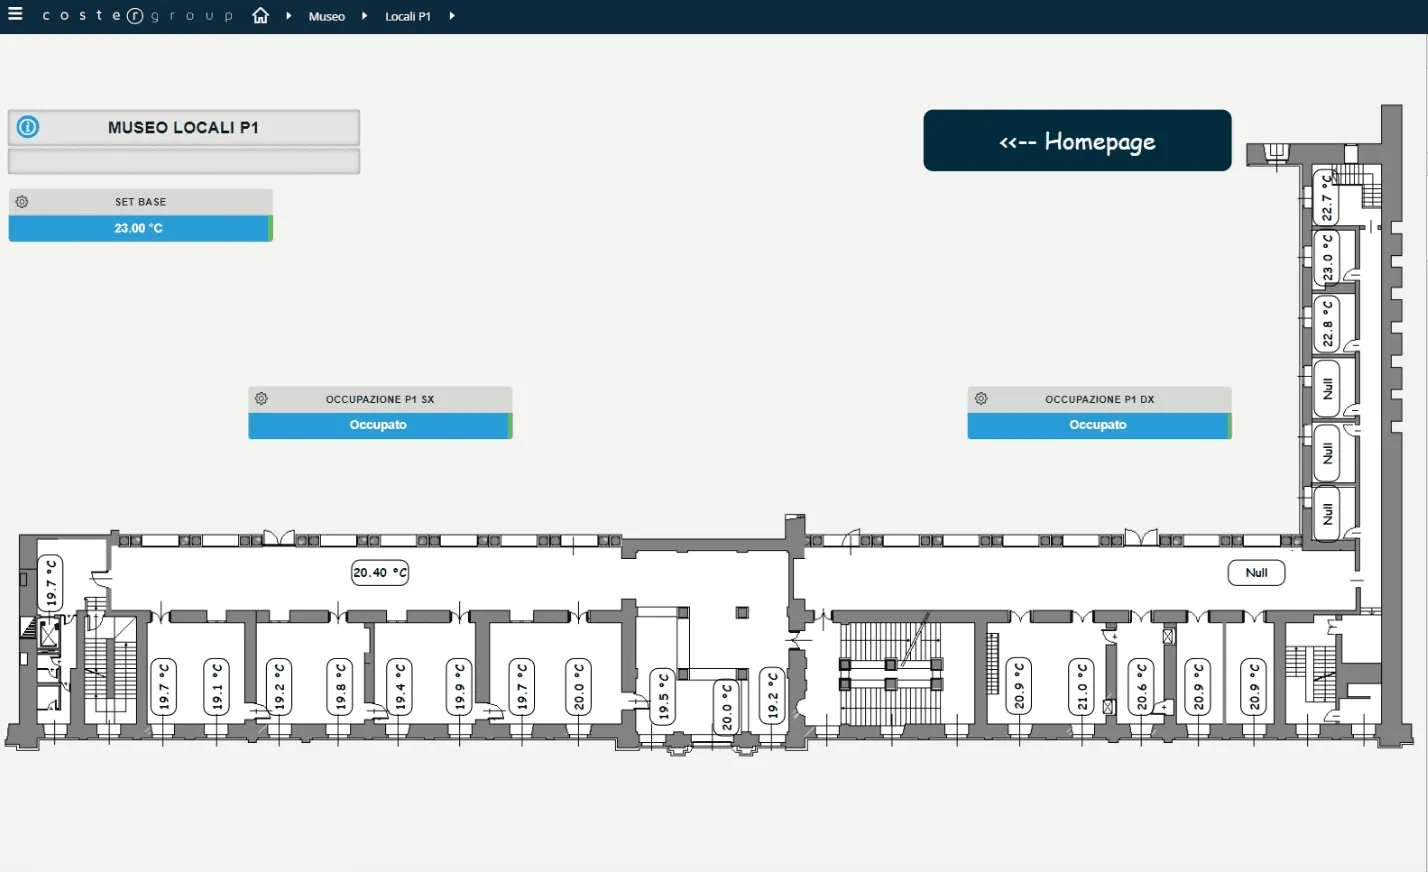Image resolution: width=1428 pixels, height=872 pixels.
Task: Click the info icon beside Museo Locali P1
Action: click(x=28, y=127)
